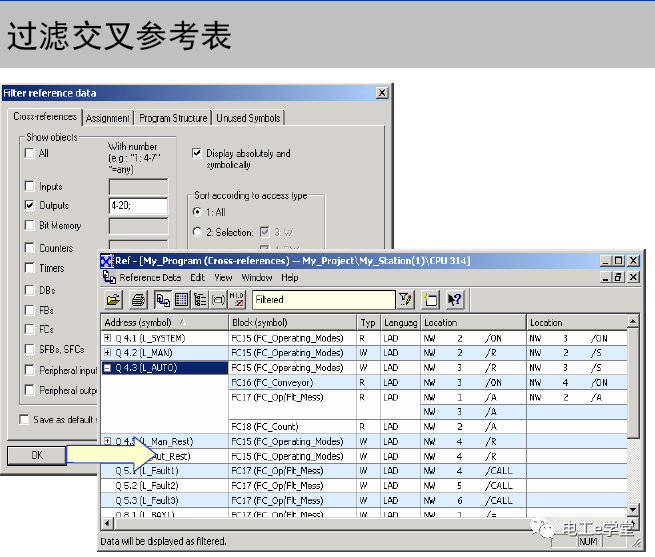655x557 pixels.
Task: Uncheck Display absolutely and symbolically
Action: pos(197,153)
